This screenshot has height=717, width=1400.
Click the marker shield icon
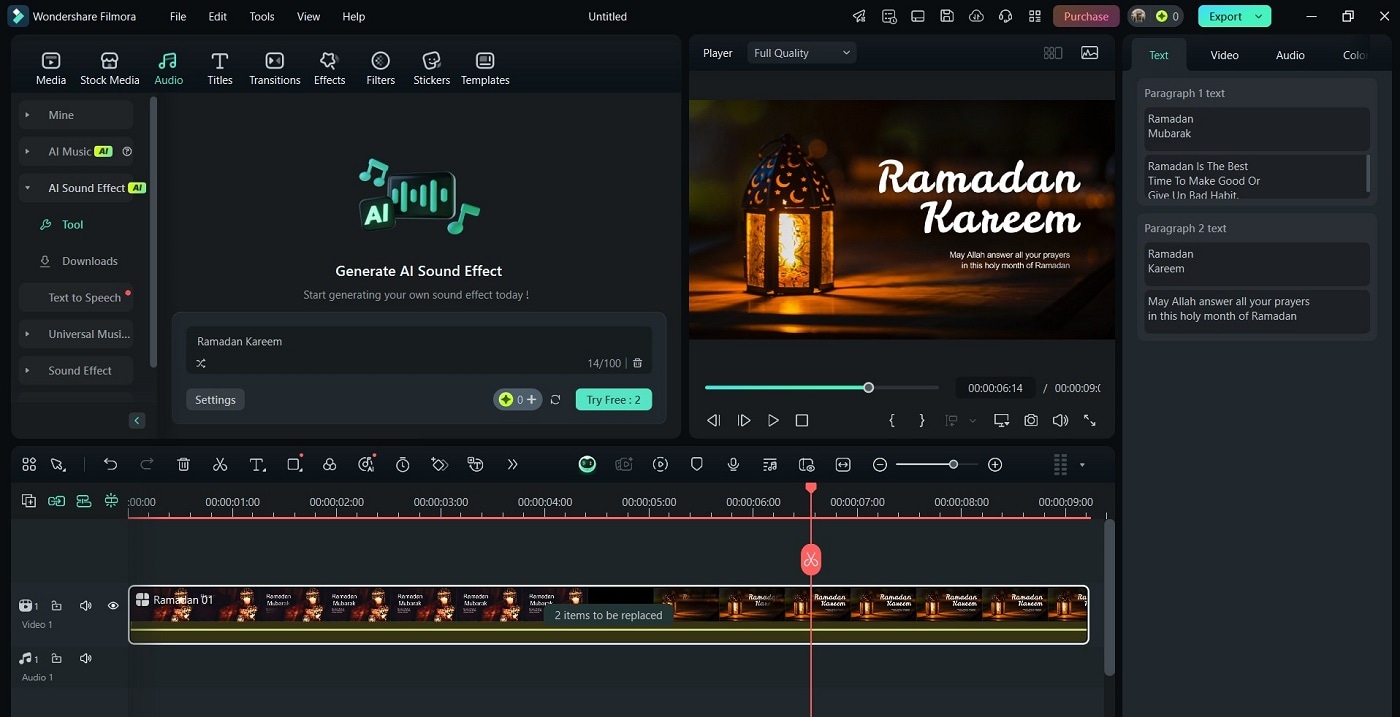click(x=697, y=465)
